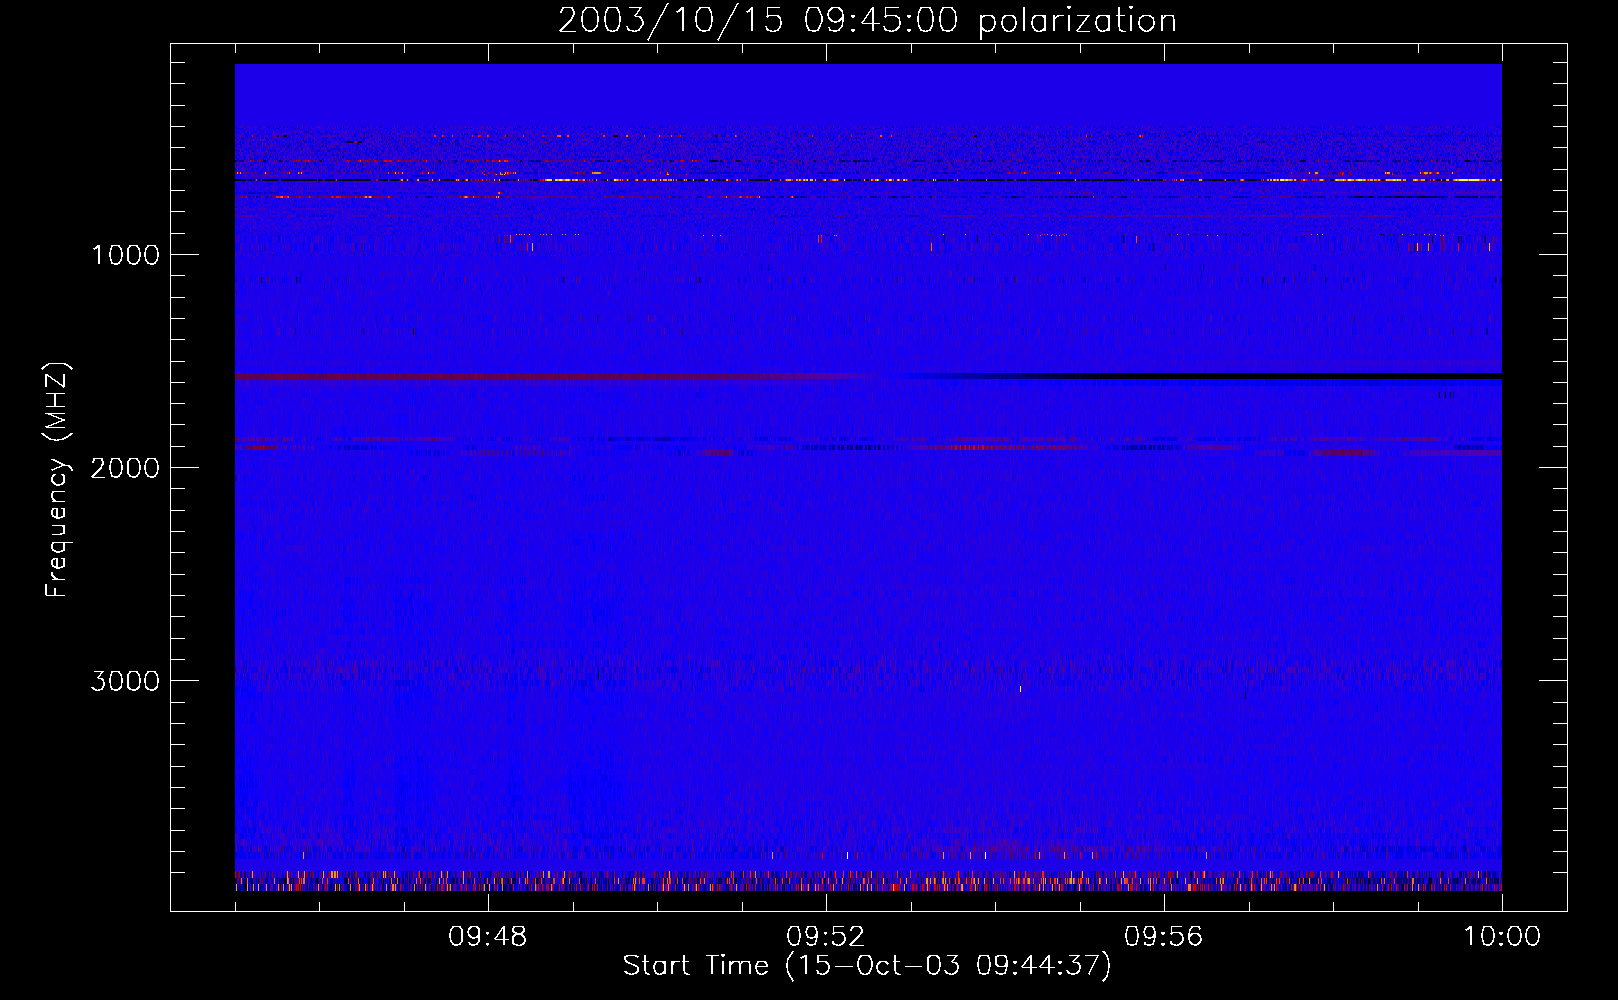
Task: Click the 09:52 time axis label
Action: [826, 937]
